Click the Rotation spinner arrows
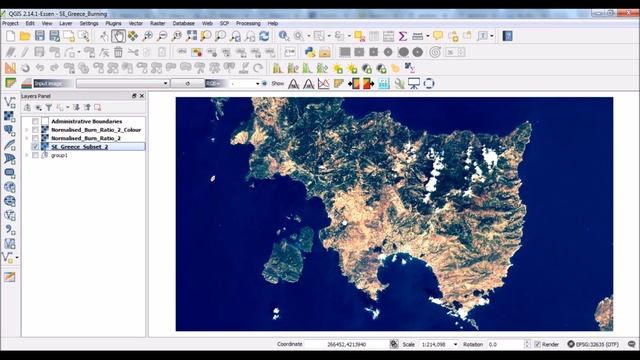This screenshot has width=640, height=360. pyautogui.click(x=527, y=344)
